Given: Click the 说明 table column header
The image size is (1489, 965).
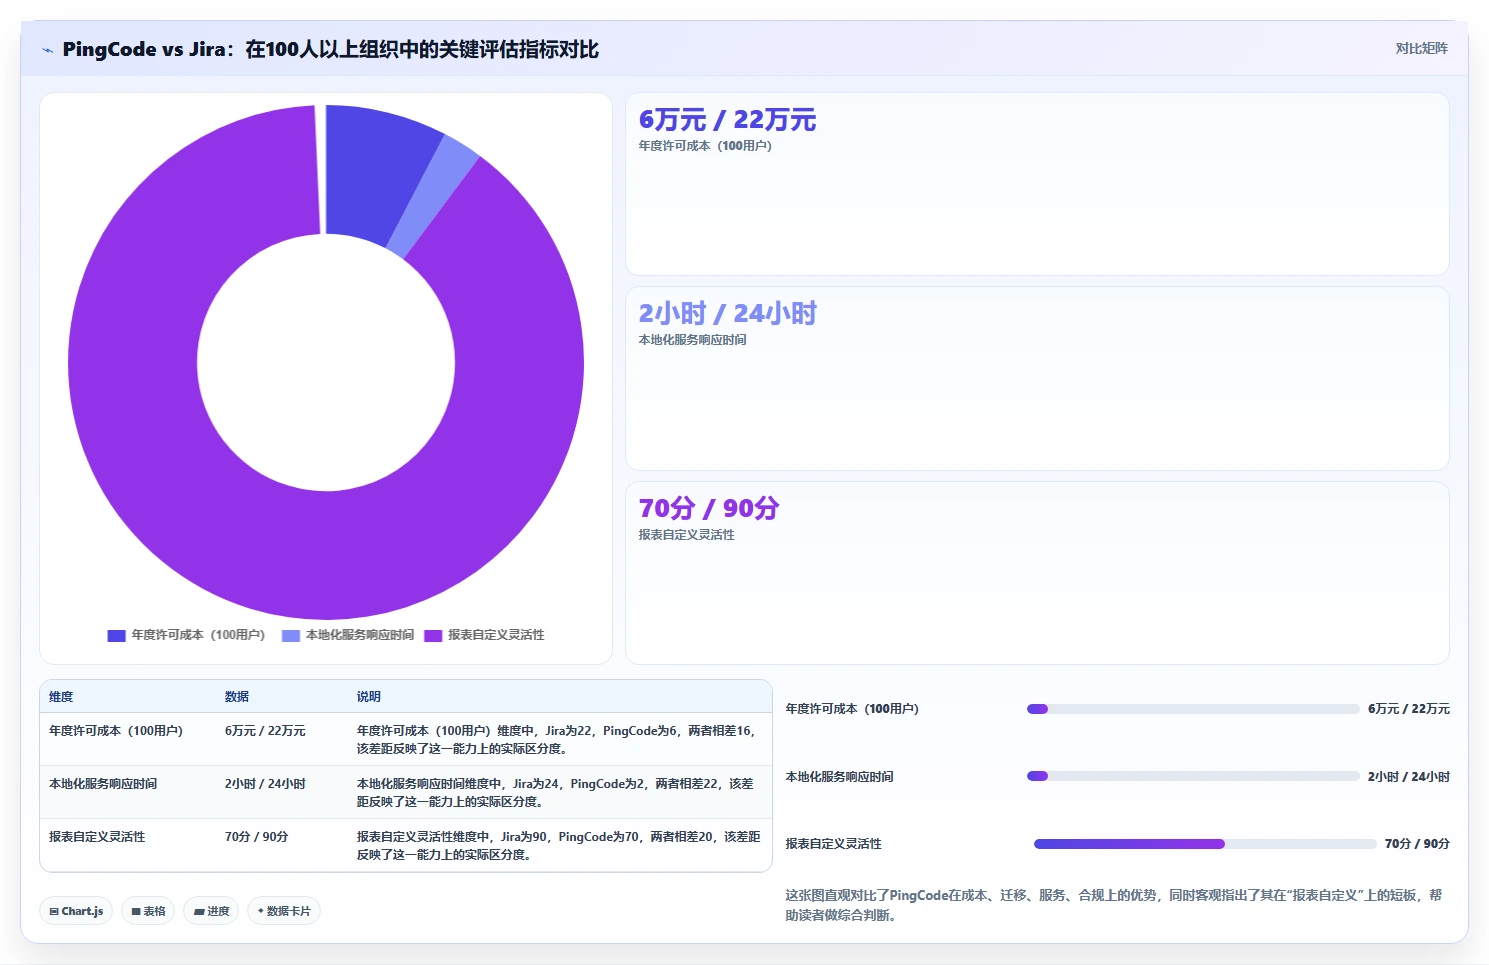Looking at the screenshot, I should [x=369, y=697].
